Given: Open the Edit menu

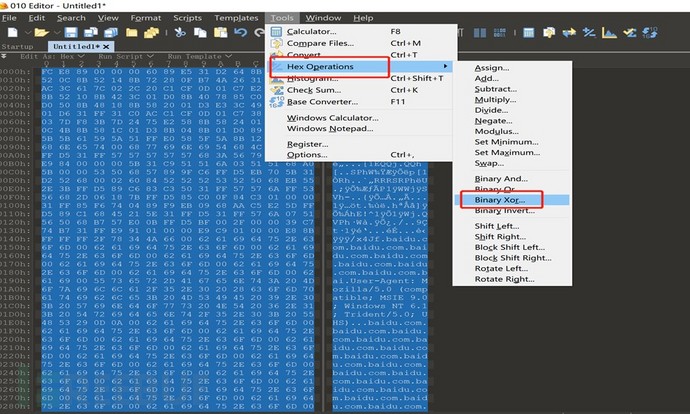Looking at the screenshot, I should tap(37, 18).
